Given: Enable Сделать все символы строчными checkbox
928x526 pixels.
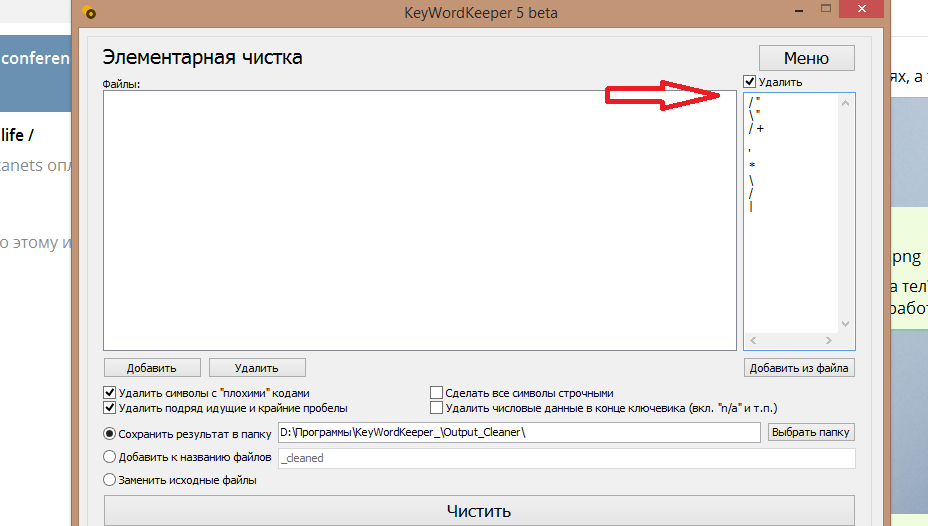Looking at the screenshot, I should pos(436,392).
